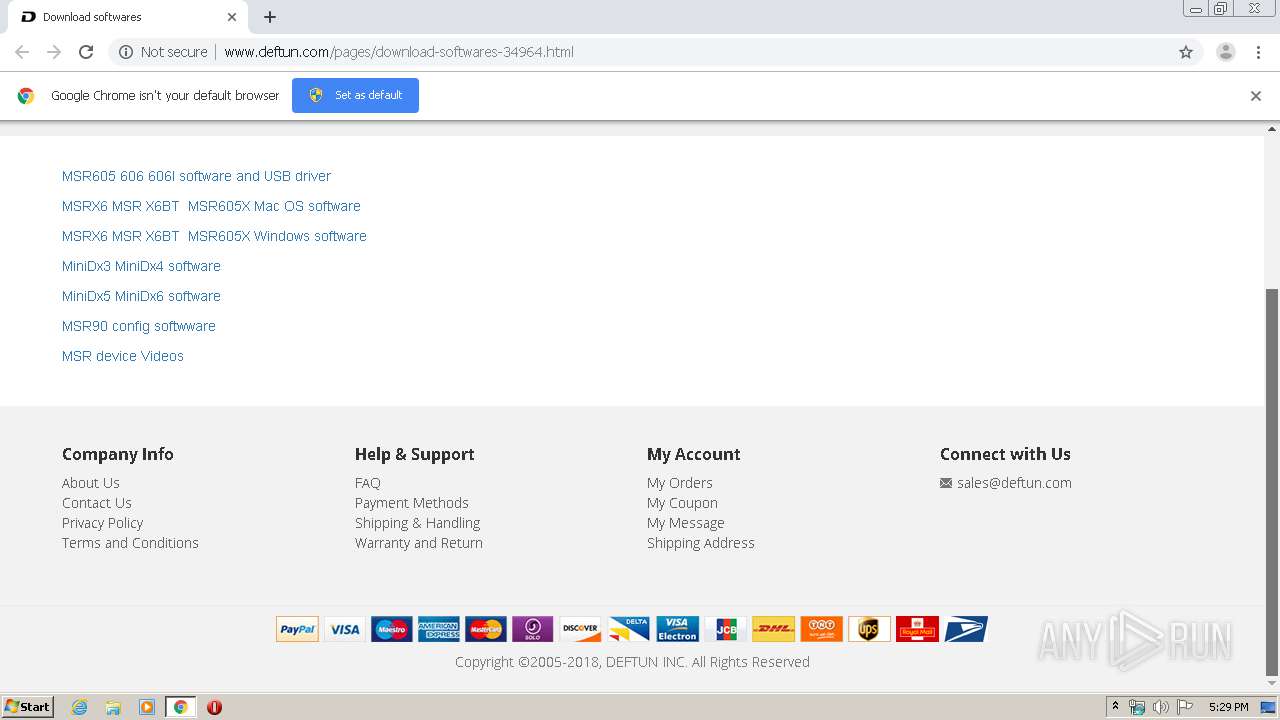Image resolution: width=1280 pixels, height=720 pixels.
Task: Open My Orders link
Action: [680, 483]
